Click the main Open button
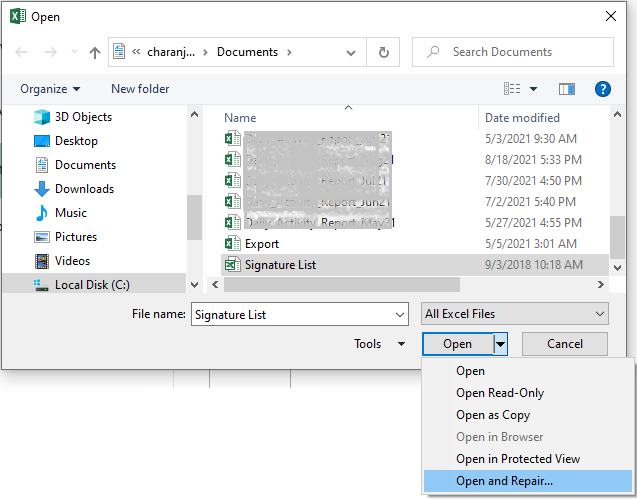Screen dimensions: 637x499 [457, 344]
